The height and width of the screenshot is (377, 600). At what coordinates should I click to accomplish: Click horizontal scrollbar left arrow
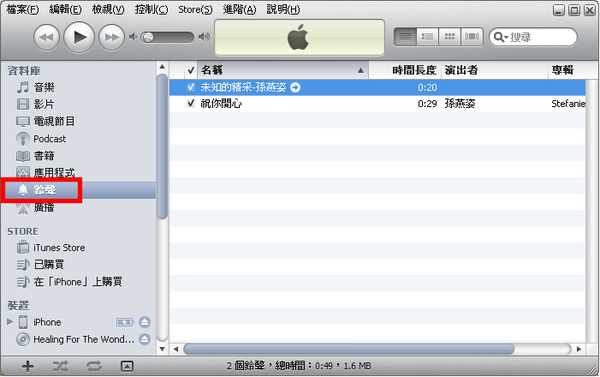pos(176,349)
